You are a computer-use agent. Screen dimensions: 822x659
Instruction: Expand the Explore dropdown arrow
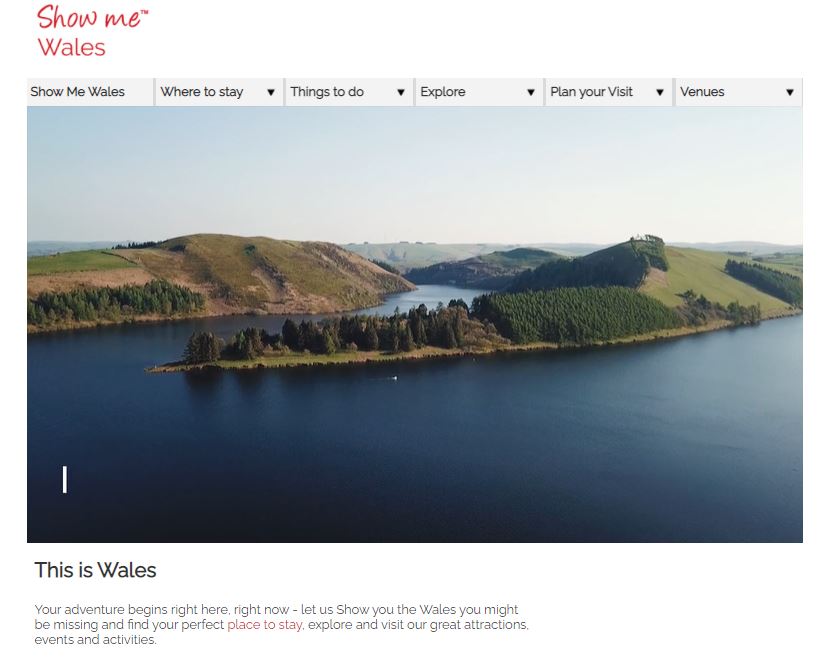click(531, 92)
